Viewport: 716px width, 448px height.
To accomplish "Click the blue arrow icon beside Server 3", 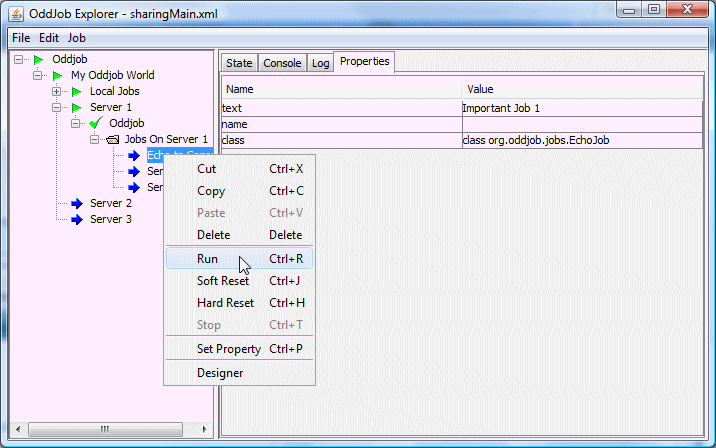I will coord(77,219).
